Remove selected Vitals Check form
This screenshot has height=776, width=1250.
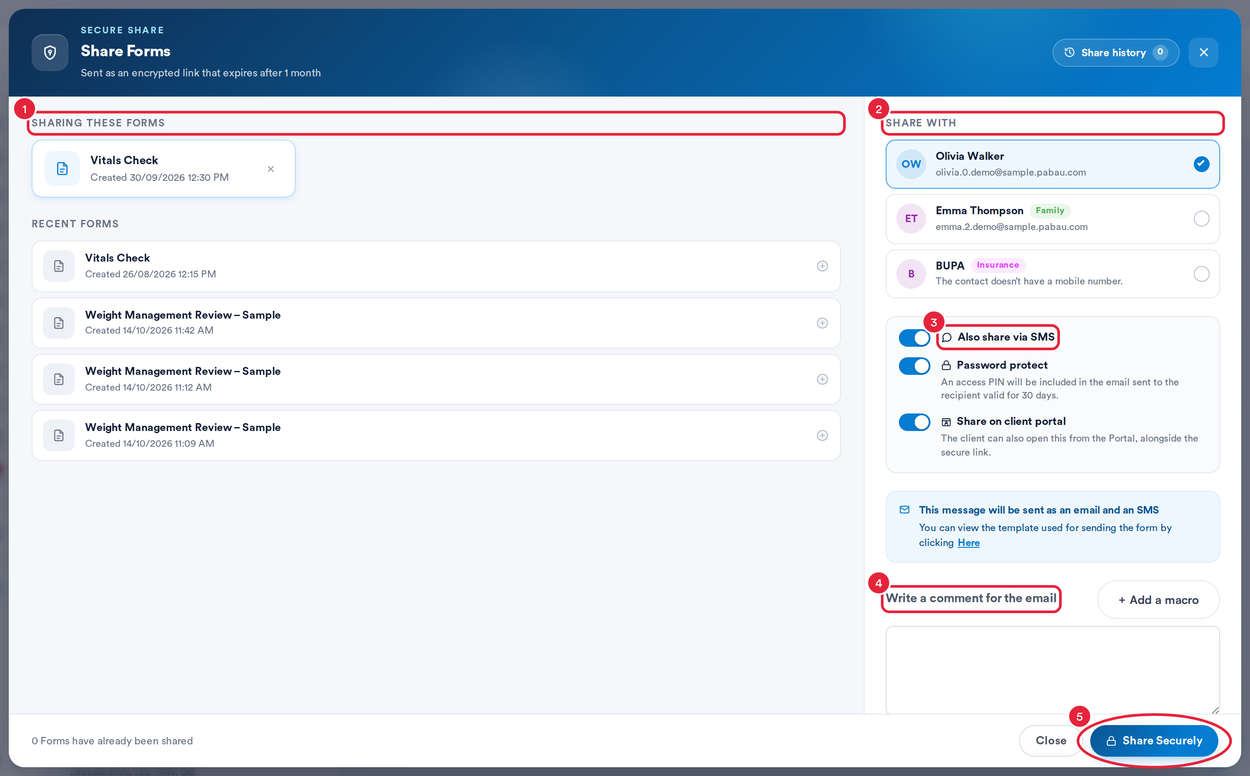click(x=270, y=169)
